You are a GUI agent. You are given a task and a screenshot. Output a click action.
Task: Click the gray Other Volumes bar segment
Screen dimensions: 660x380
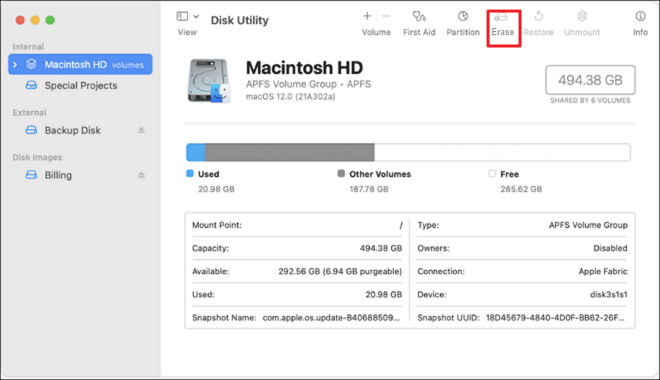pyautogui.click(x=290, y=152)
